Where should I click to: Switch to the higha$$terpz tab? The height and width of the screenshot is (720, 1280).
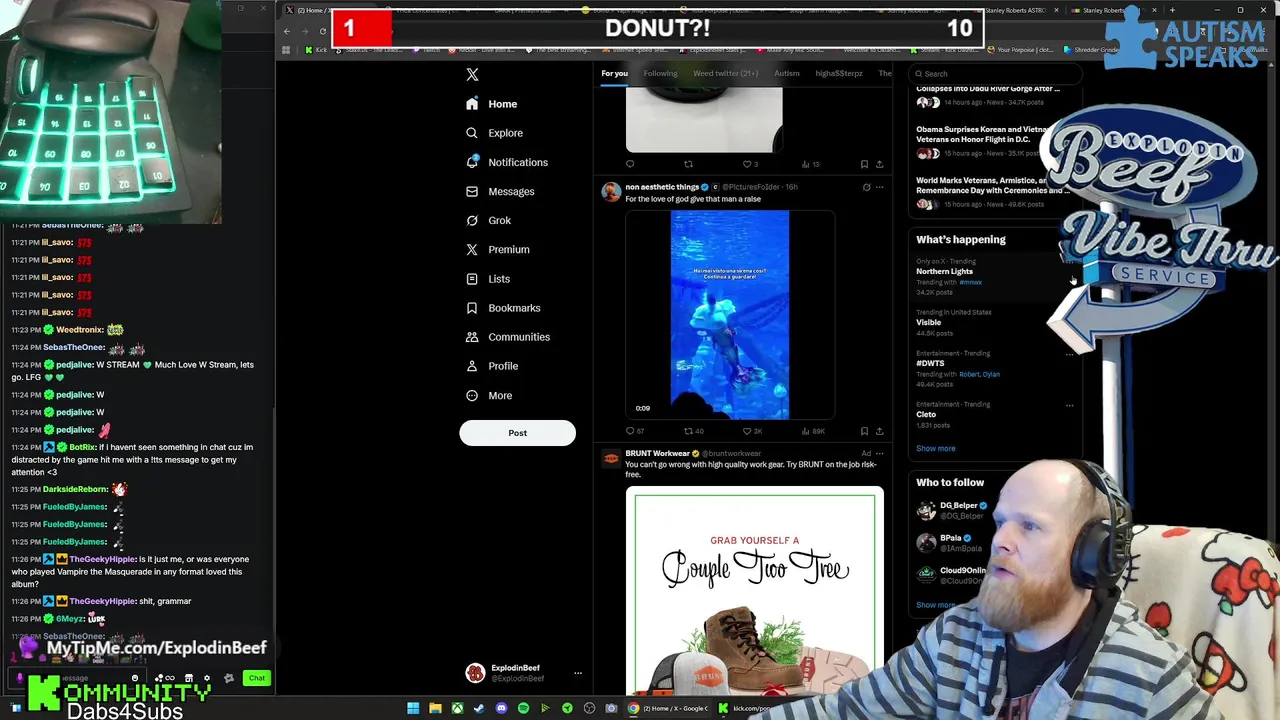coord(838,73)
